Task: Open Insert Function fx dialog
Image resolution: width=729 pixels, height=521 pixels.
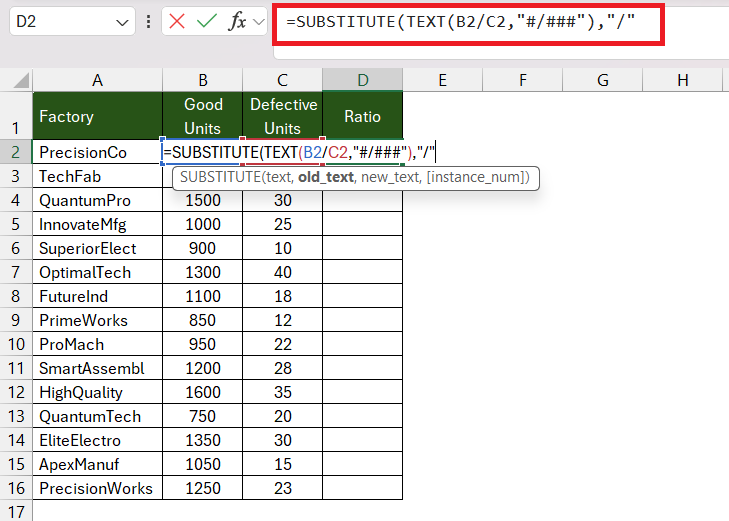Action: click(237, 21)
